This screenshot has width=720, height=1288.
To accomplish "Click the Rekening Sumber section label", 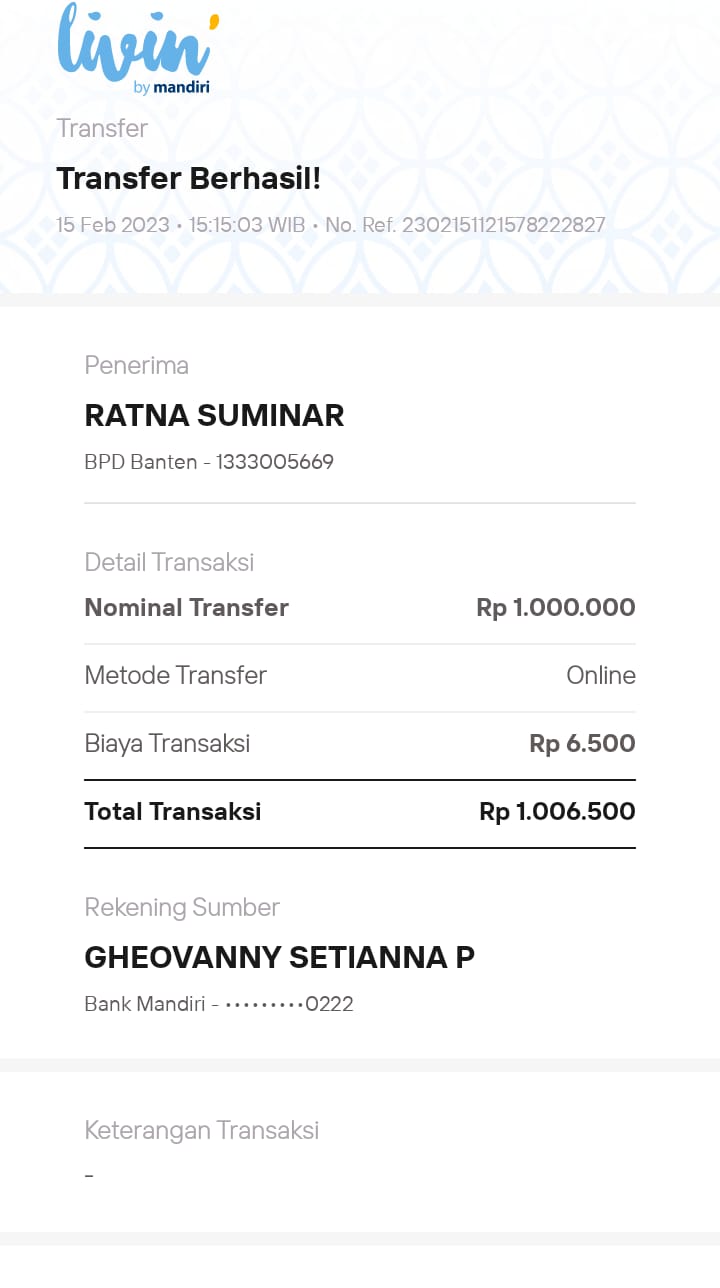I will tap(182, 907).
